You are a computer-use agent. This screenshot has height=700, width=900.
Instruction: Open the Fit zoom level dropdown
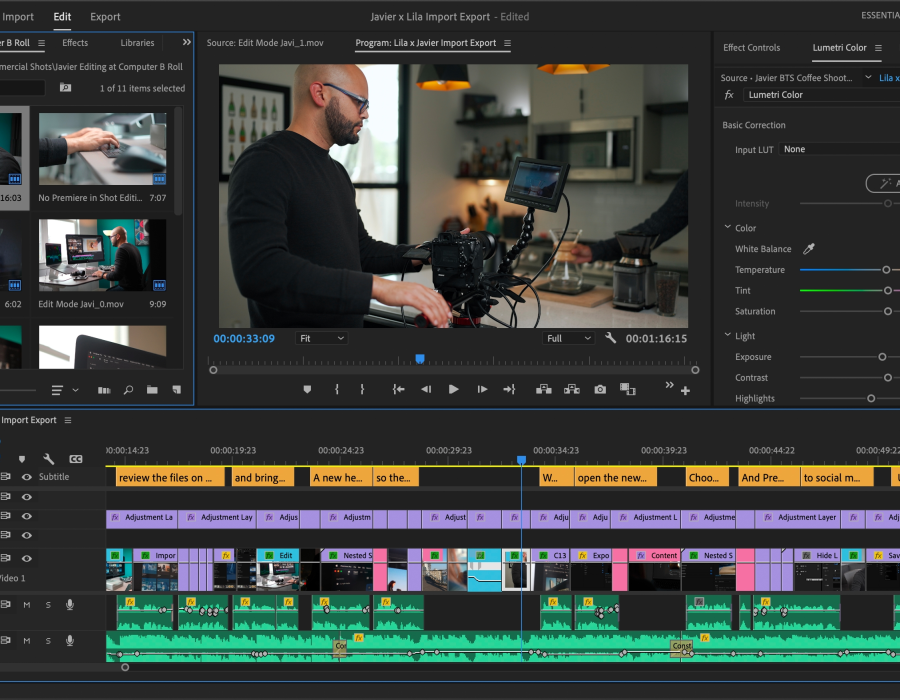point(321,339)
